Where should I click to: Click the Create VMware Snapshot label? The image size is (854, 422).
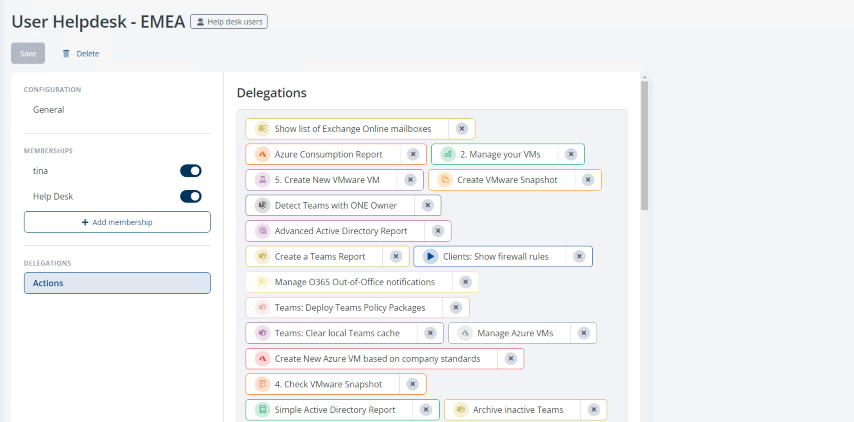point(507,180)
